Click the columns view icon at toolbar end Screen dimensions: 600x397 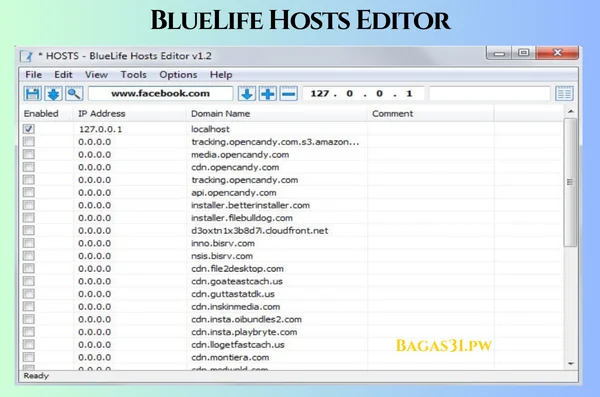click(564, 93)
